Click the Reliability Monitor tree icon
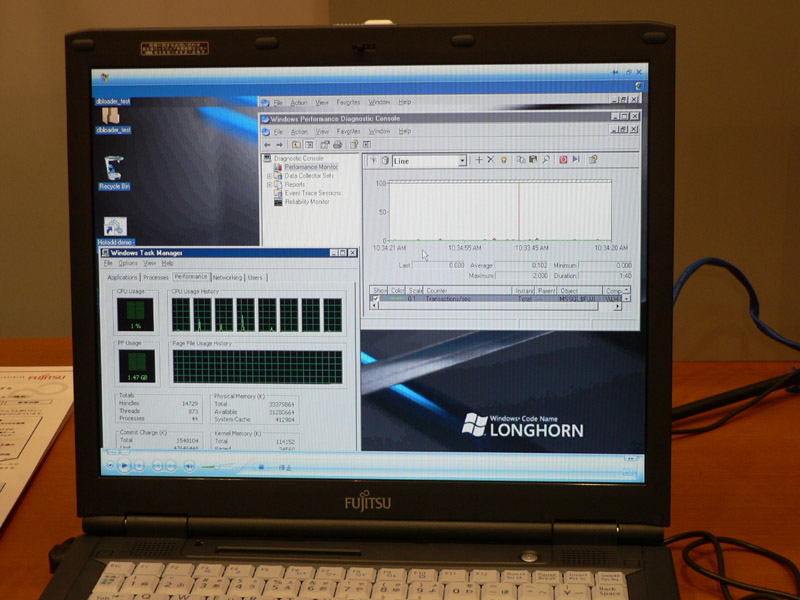800x600 pixels. [278, 202]
